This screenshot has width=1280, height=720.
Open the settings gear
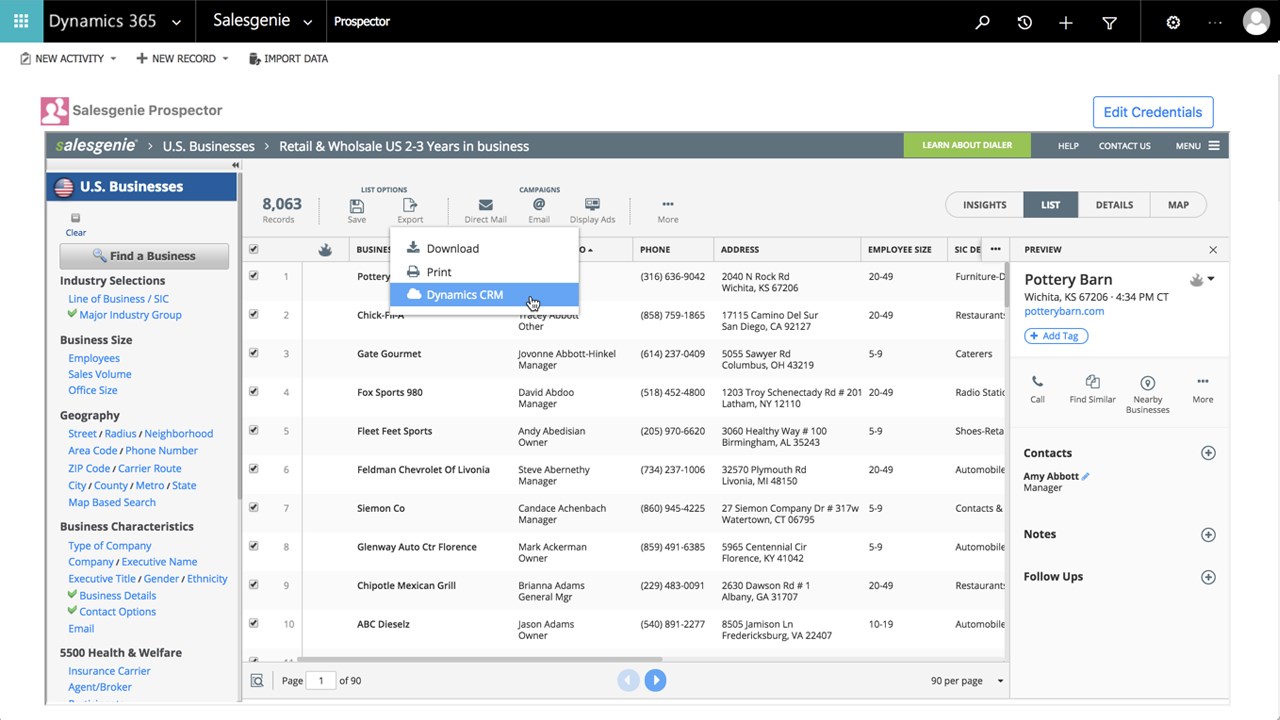coord(1173,22)
